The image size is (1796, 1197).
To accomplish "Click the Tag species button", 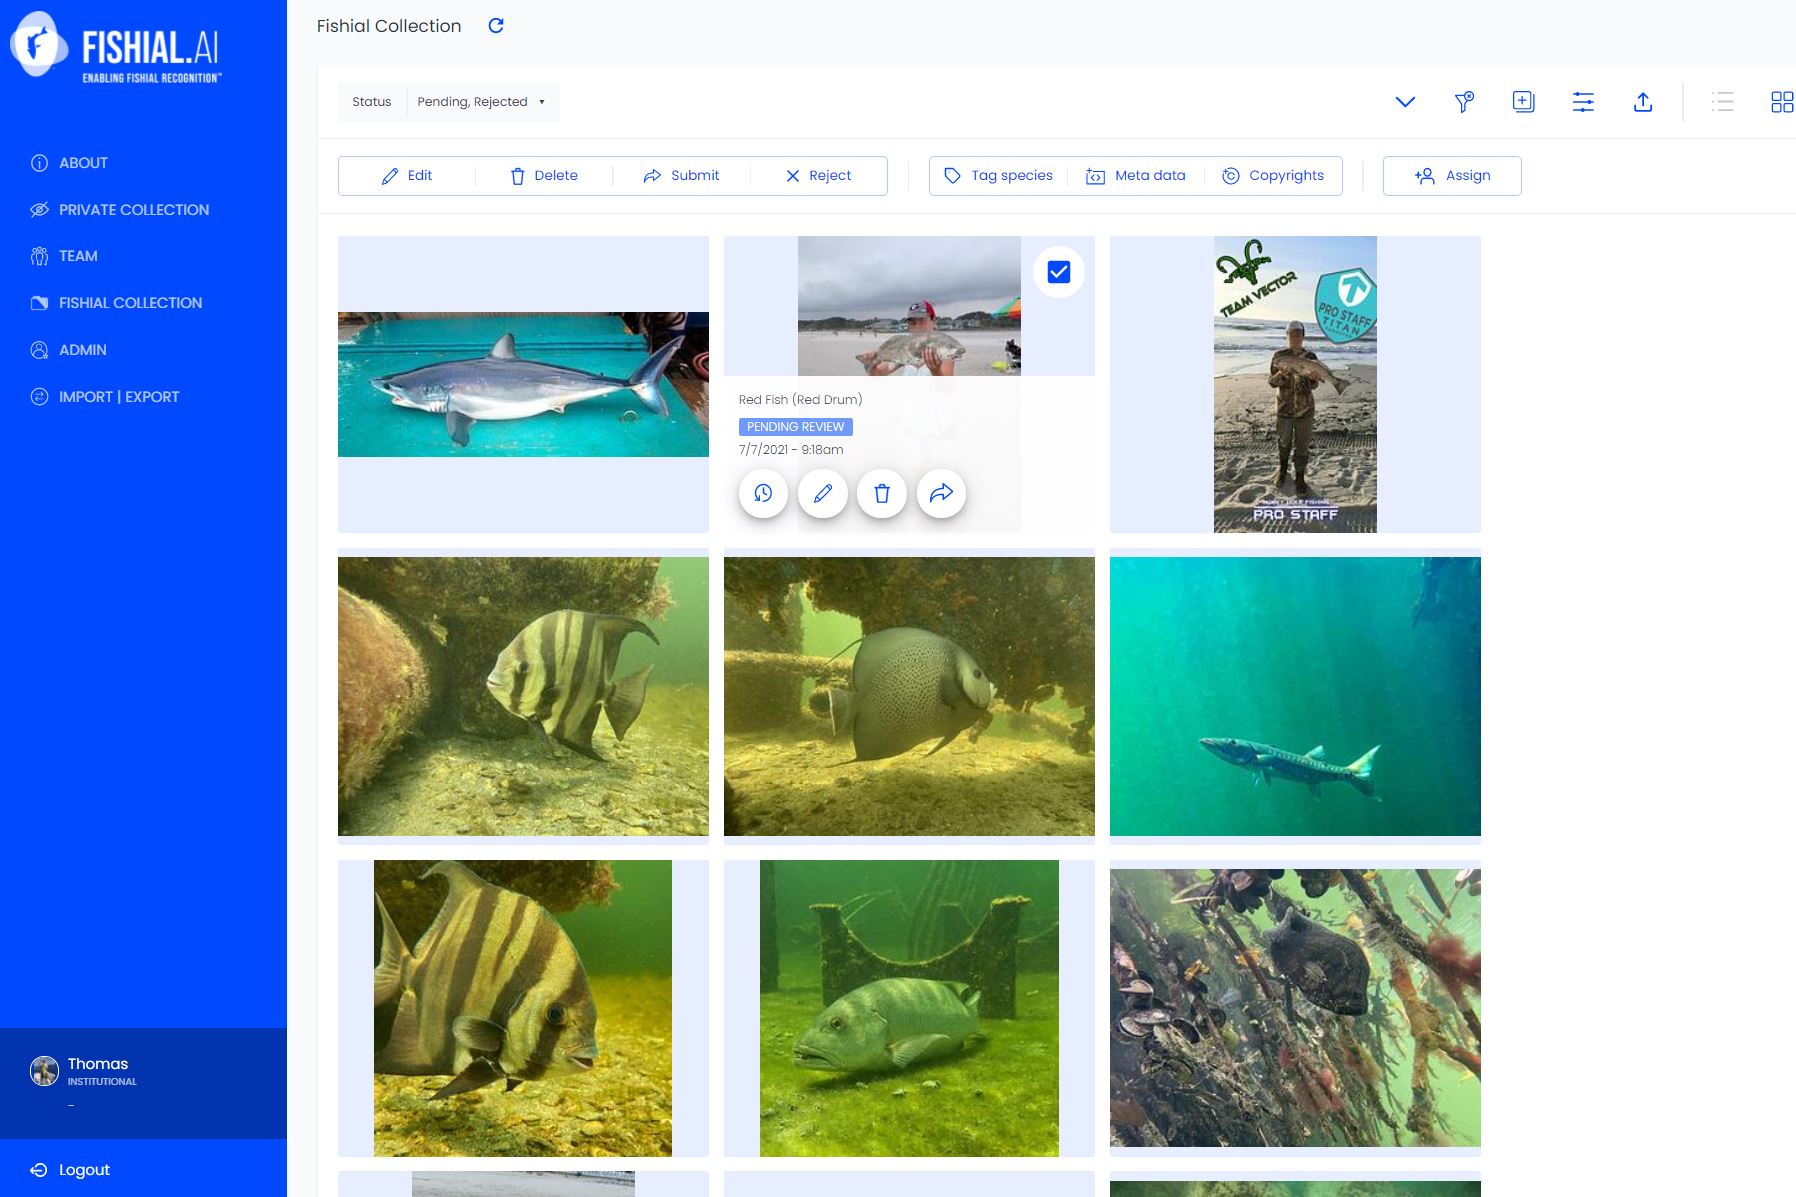I will coord(998,176).
